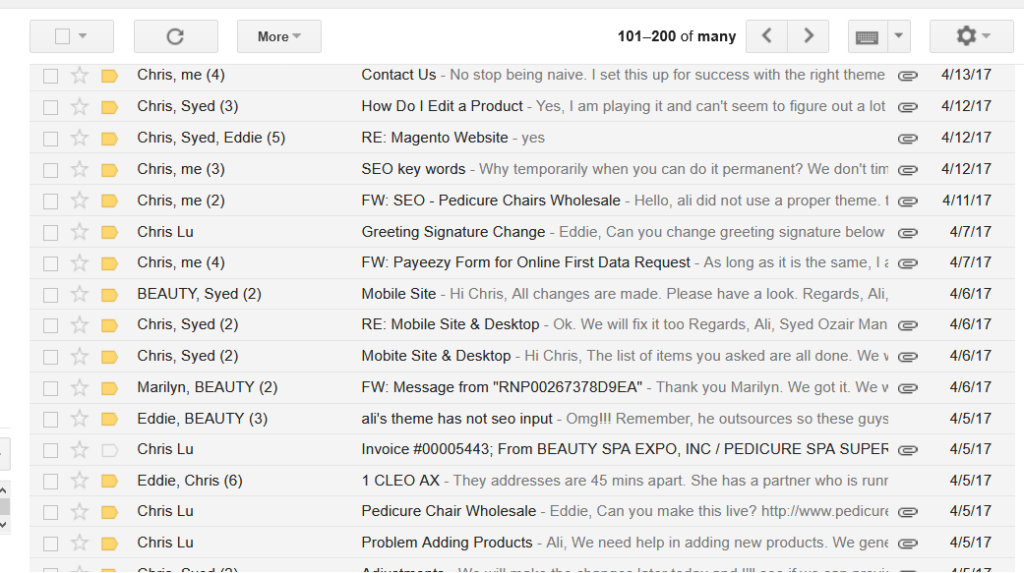Go to older messages with right arrow

(808, 37)
